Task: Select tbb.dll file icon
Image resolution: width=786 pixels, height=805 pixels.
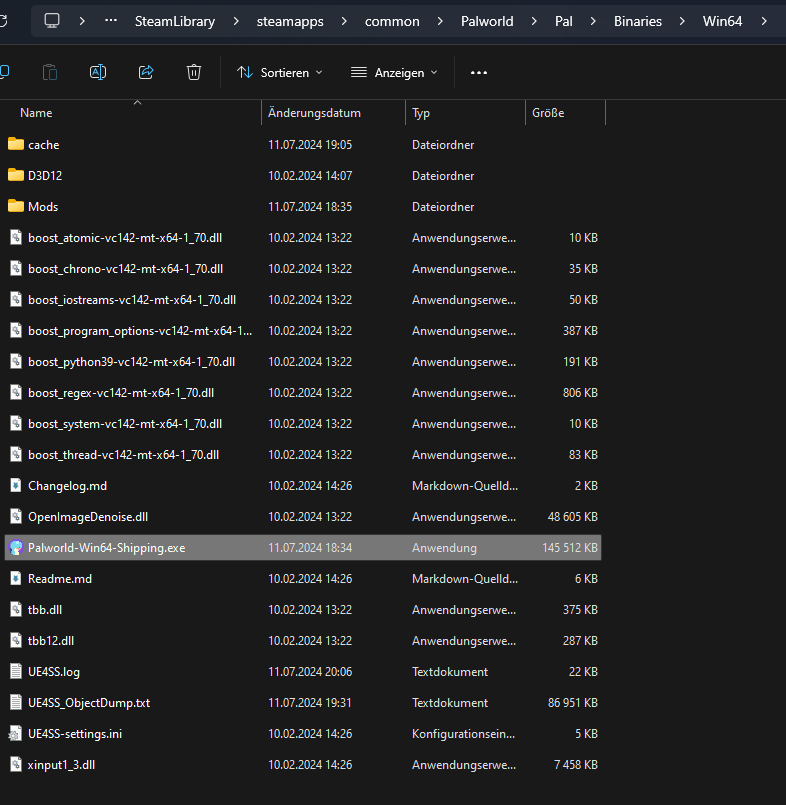Action: [16, 609]
